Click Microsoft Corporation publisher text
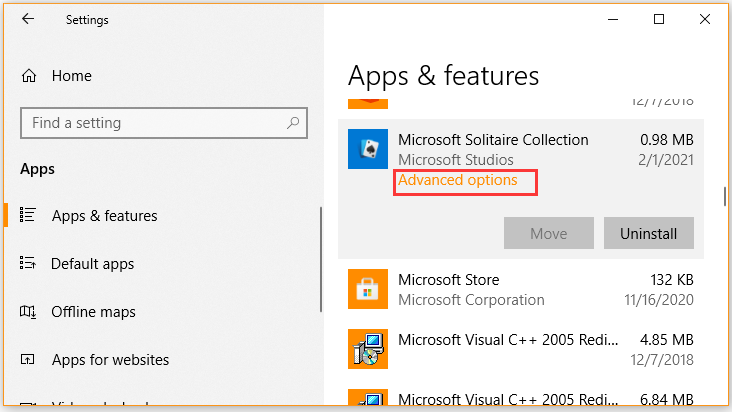Screen dimensions: 732x412 [x=471, y=300]
